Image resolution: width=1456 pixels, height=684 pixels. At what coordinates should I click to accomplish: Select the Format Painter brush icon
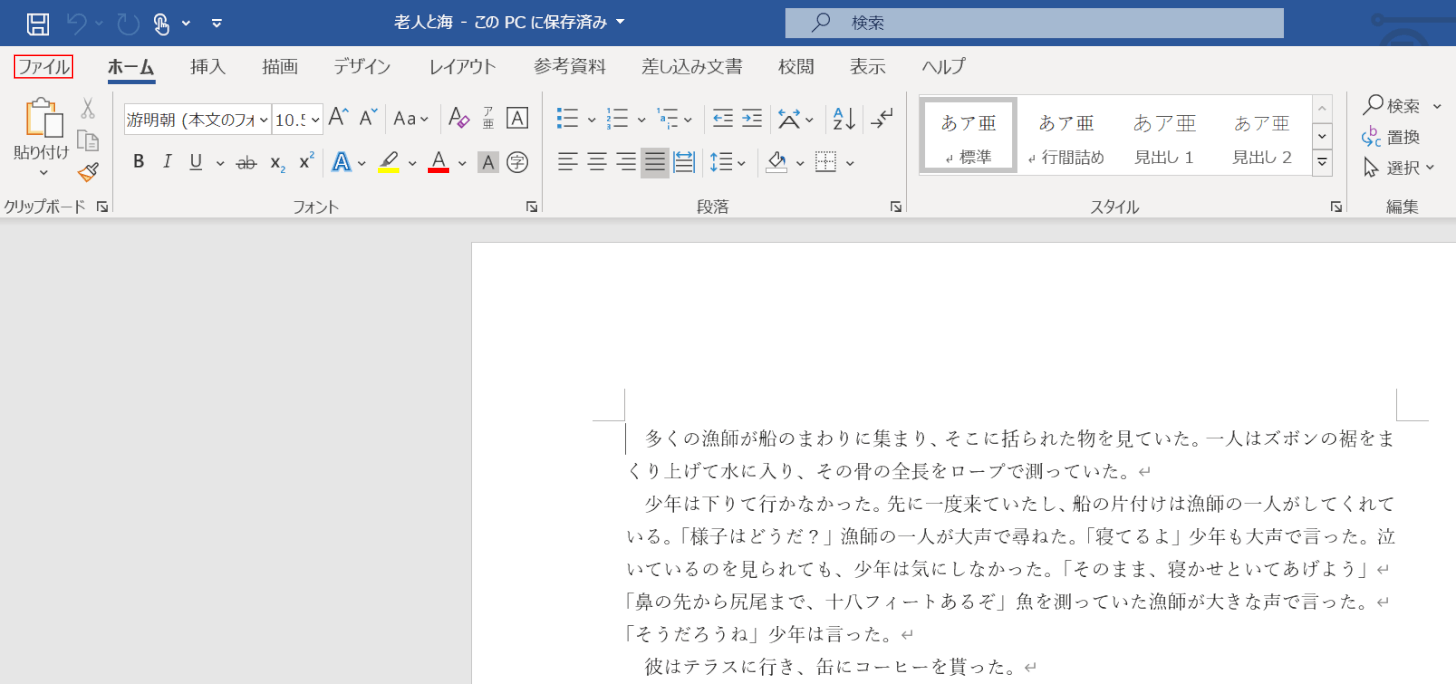click(88, 172)
